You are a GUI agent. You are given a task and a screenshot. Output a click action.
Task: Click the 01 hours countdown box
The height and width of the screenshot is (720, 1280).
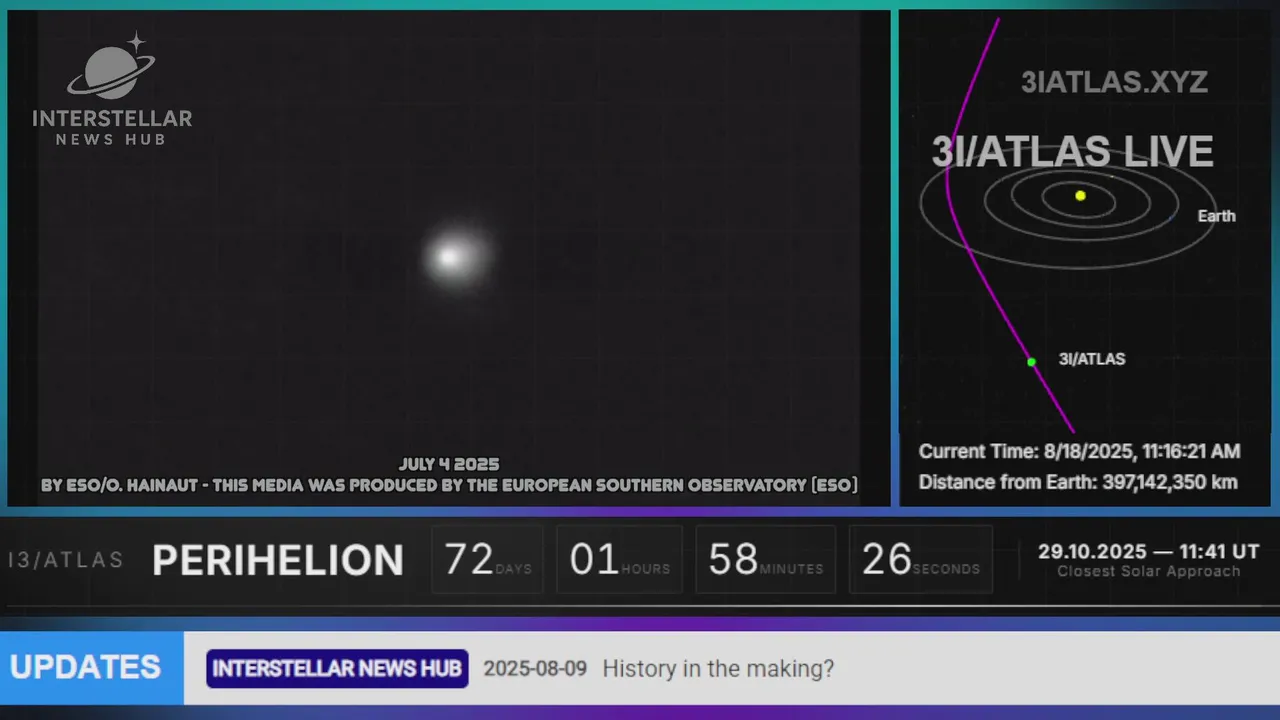(x=619, y=560)
